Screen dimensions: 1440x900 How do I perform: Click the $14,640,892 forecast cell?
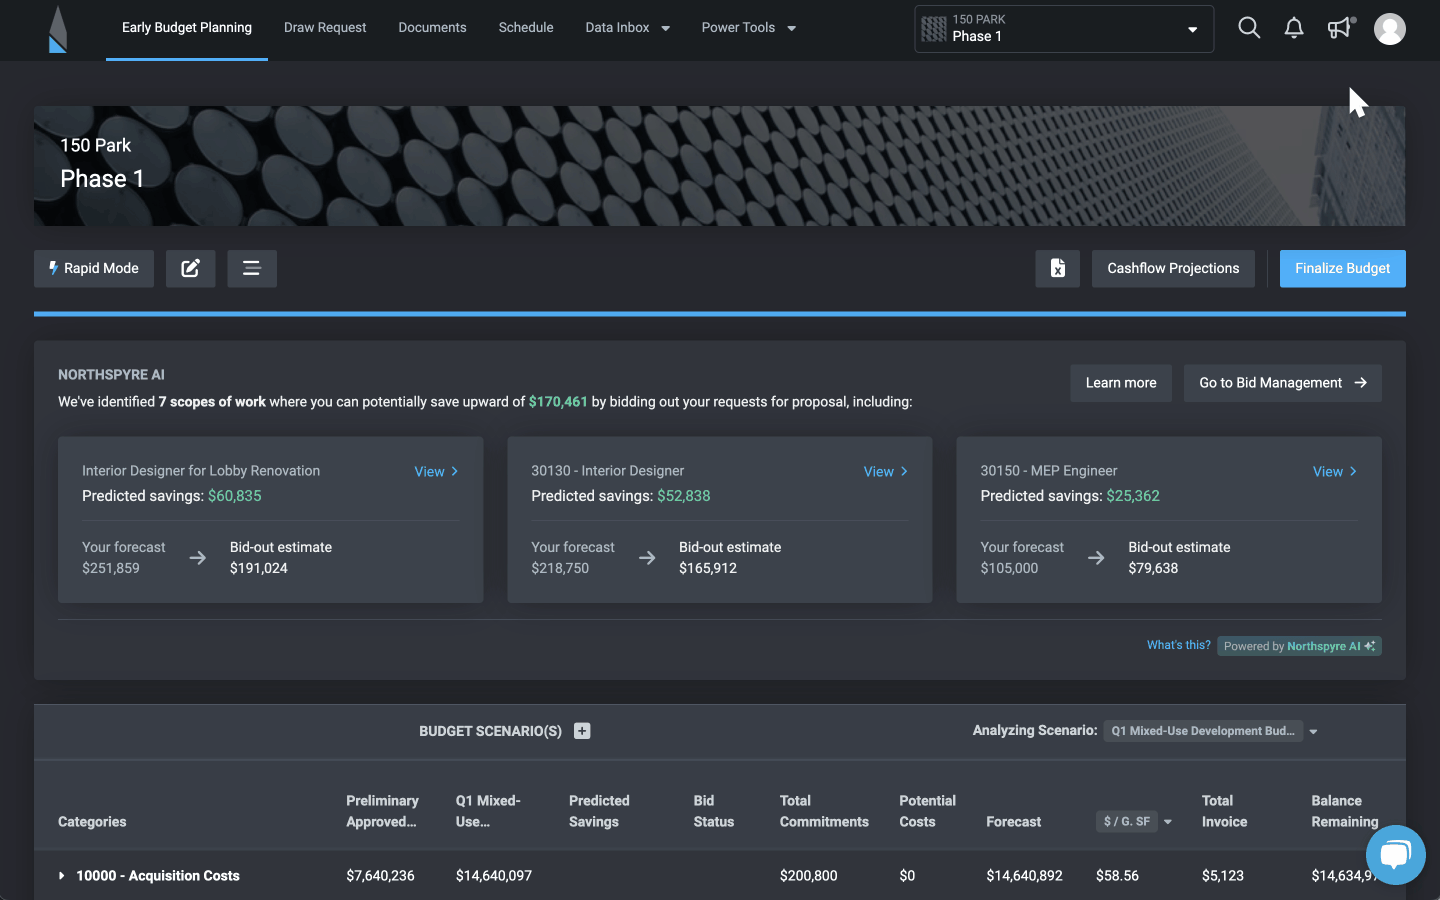1024,876
